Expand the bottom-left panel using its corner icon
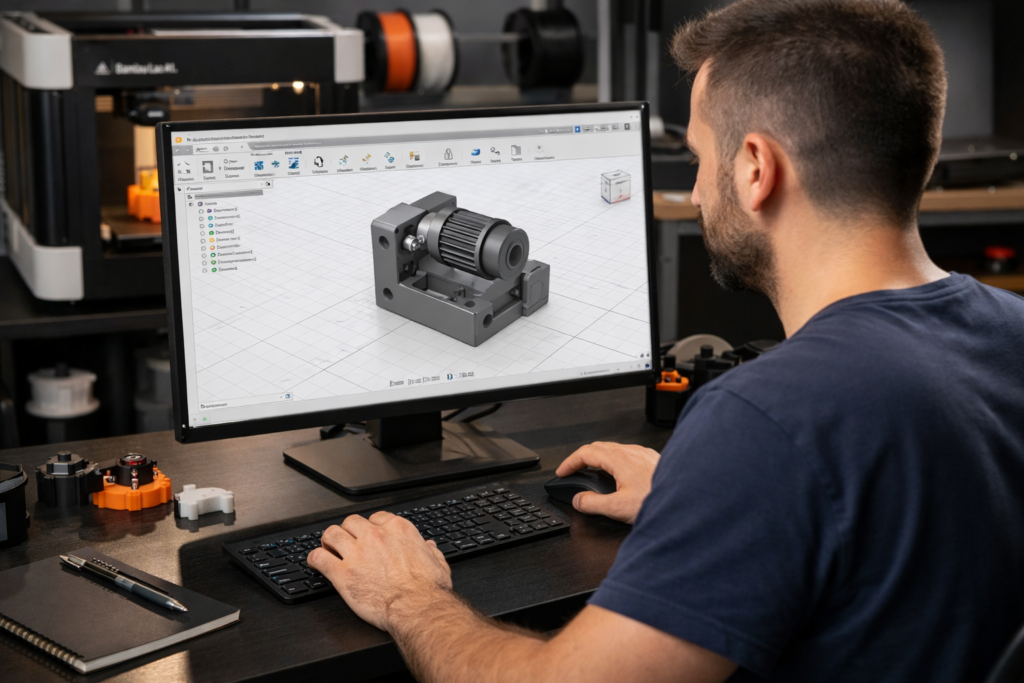This screenshot has height=683, width=1024. point(287,396)
